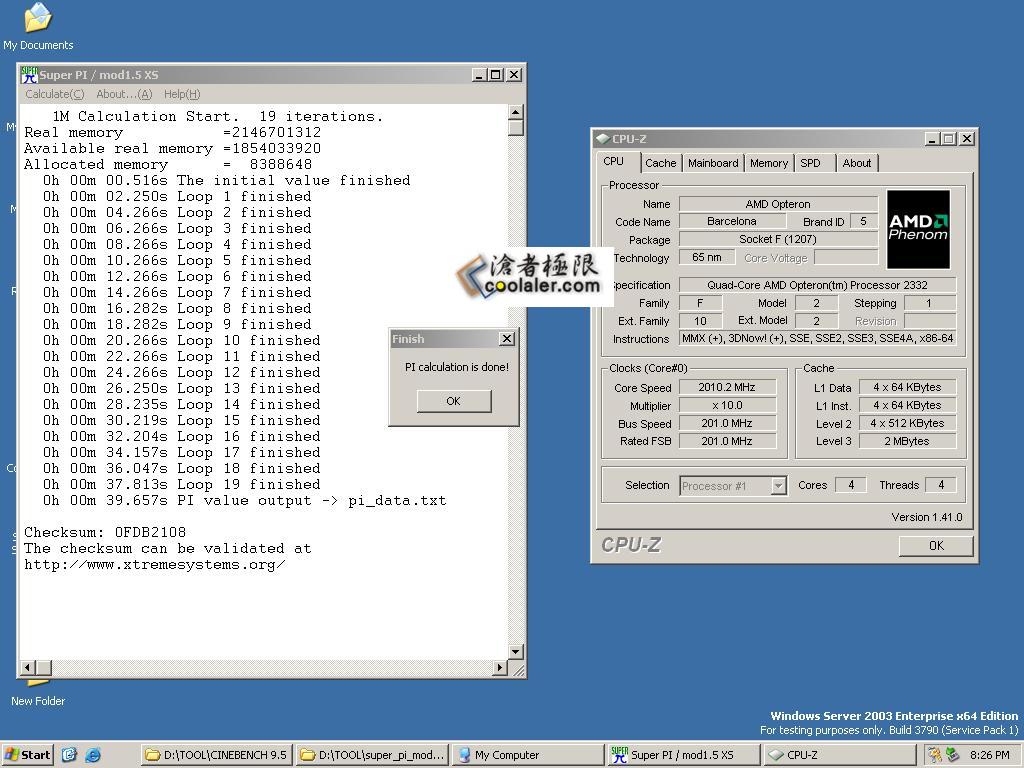Screen dimensions: 1024x768
Task: Open the Windows Start menu
Action: click(x=28, y=755)
